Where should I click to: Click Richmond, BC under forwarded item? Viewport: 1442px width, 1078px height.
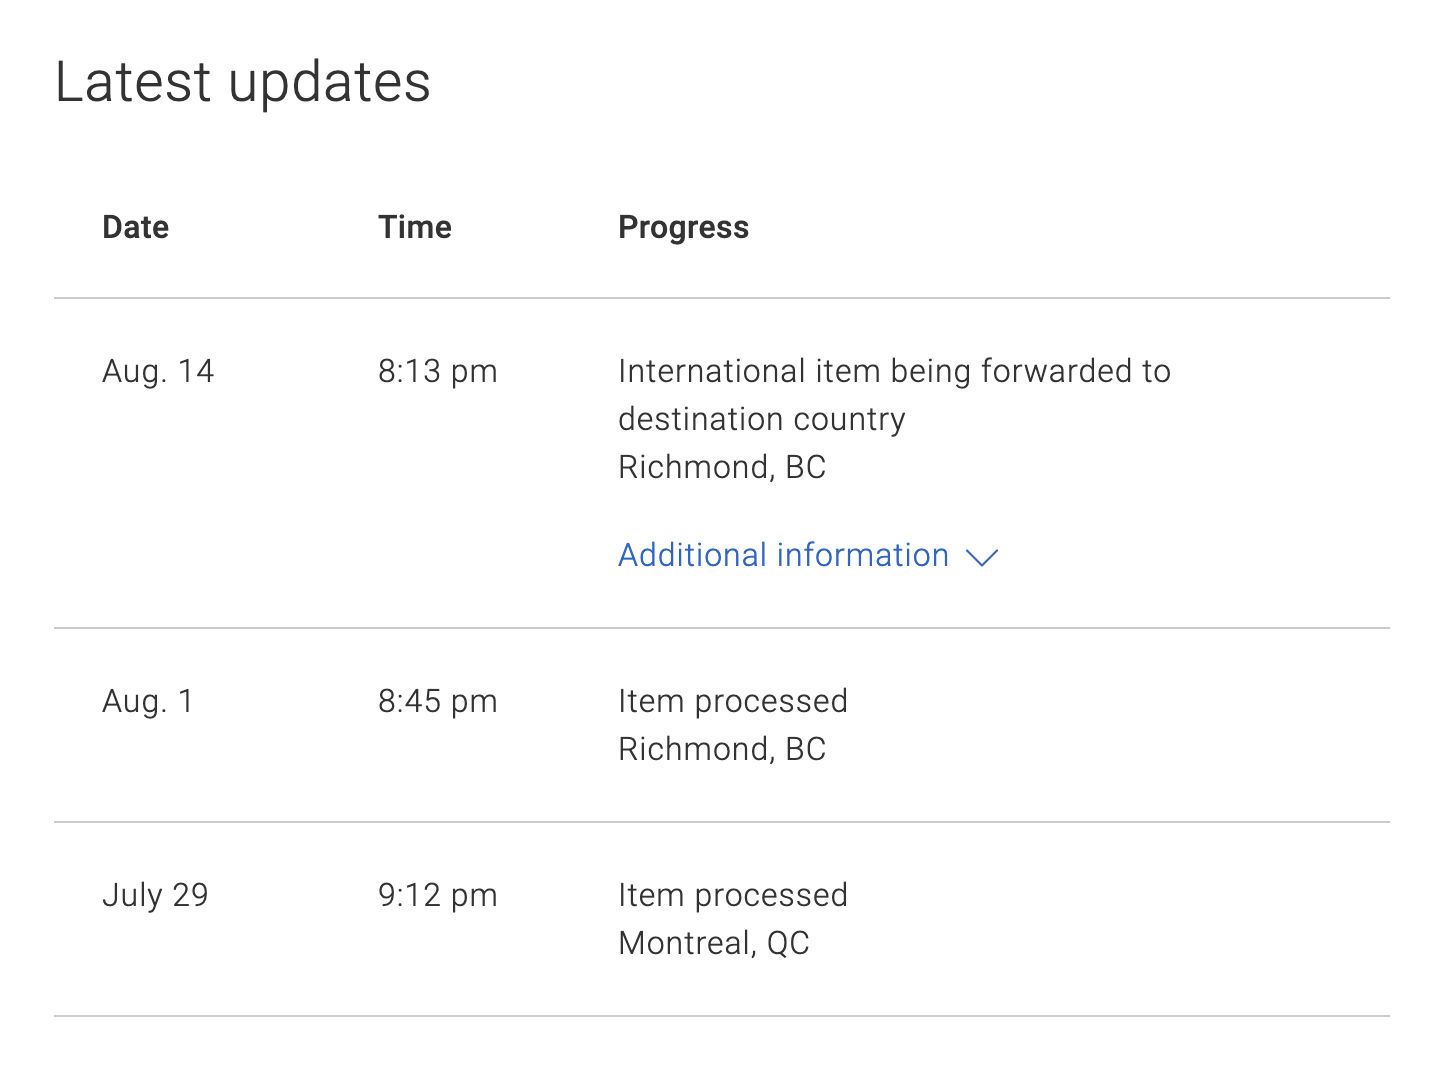click(x=722, y=467)
